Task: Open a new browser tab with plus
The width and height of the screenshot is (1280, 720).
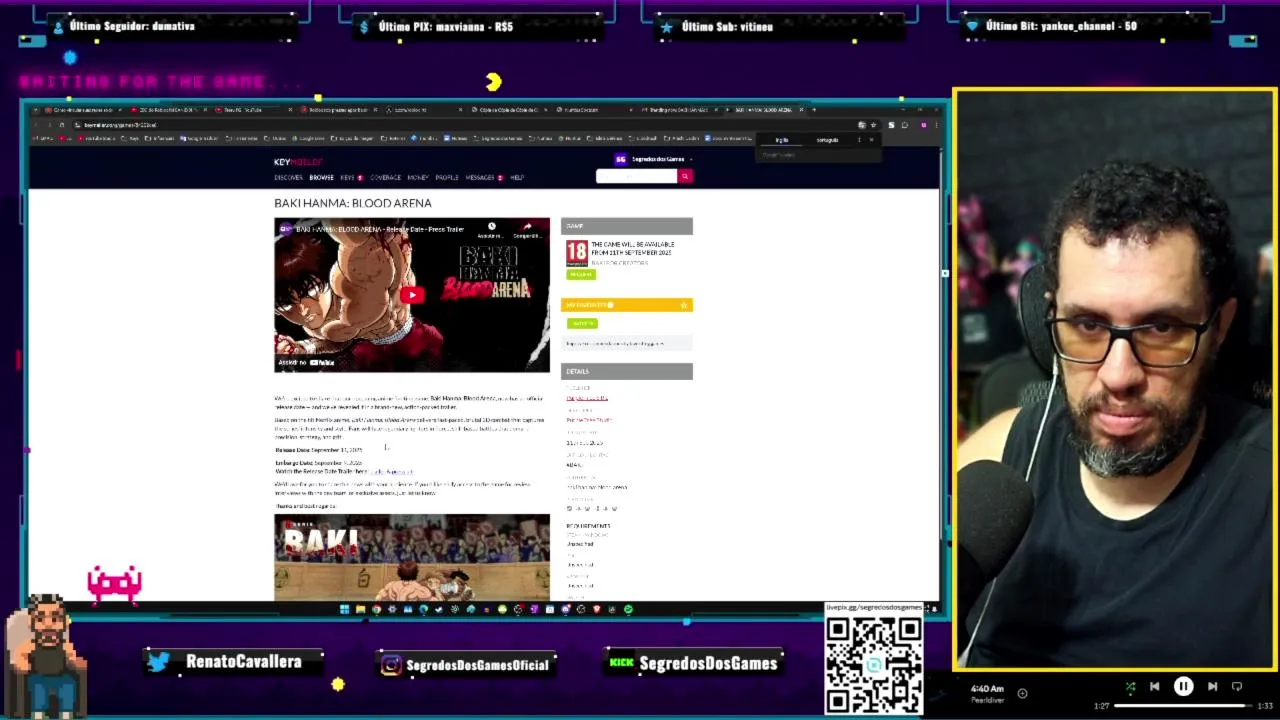Action: 814,110
